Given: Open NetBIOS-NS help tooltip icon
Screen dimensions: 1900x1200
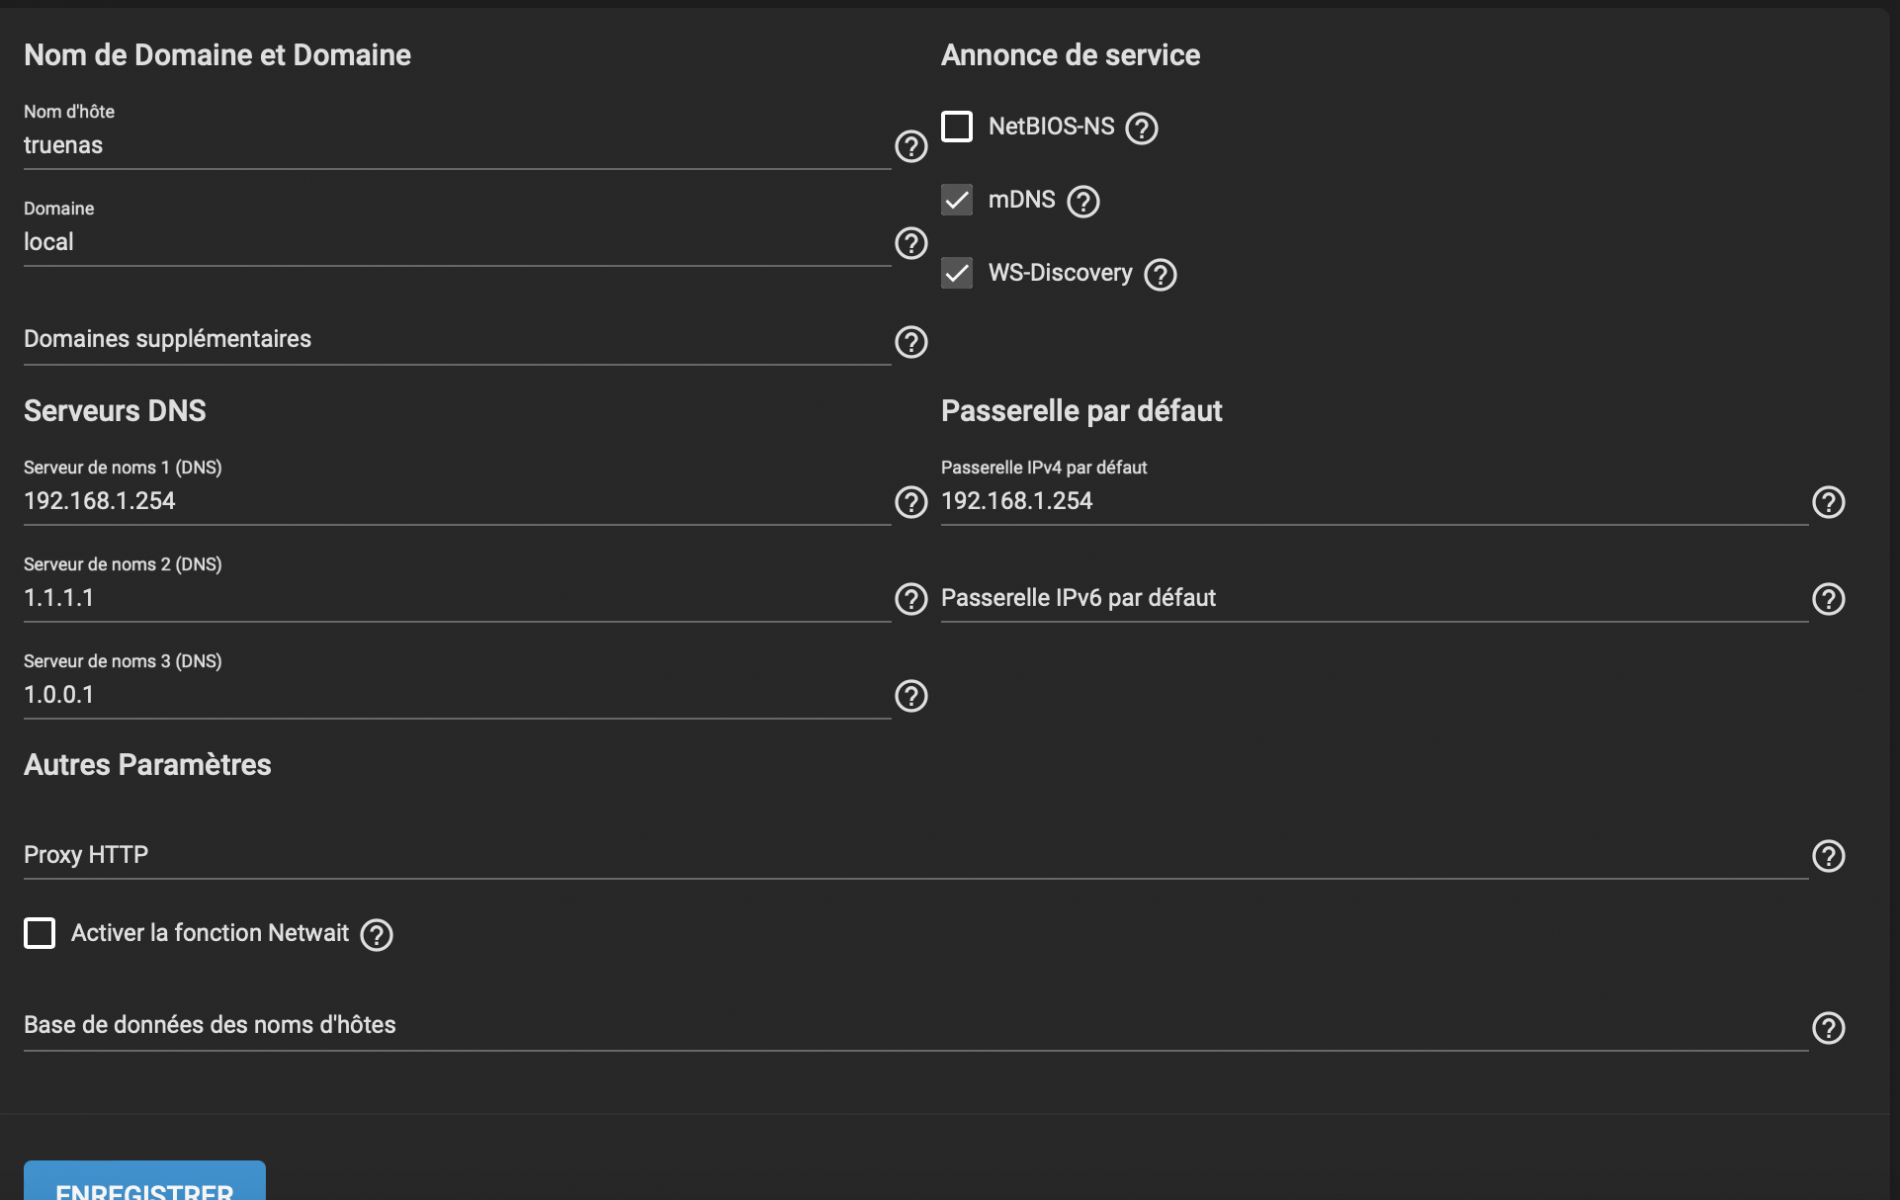Looking at the screenshot, I should (x=1141, y=128).
